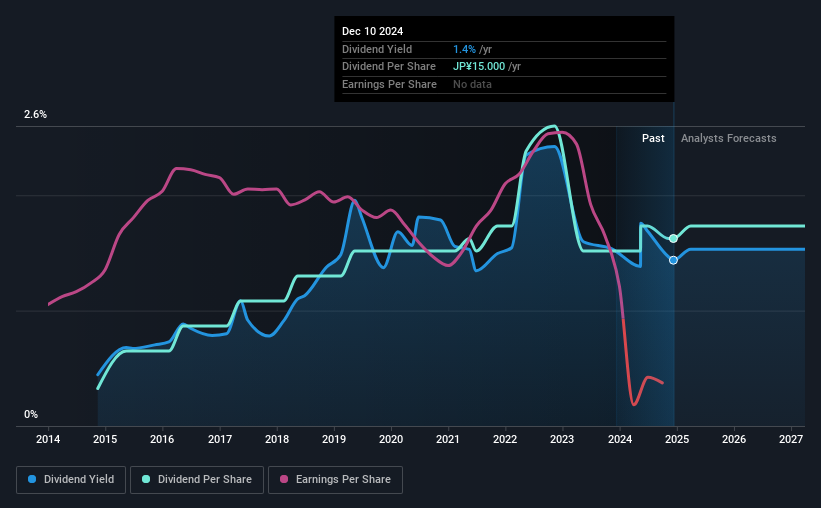Toggle the Earnings Per Share legend series
Viewport: 821px width, 508px height.
tap(335, 479)
